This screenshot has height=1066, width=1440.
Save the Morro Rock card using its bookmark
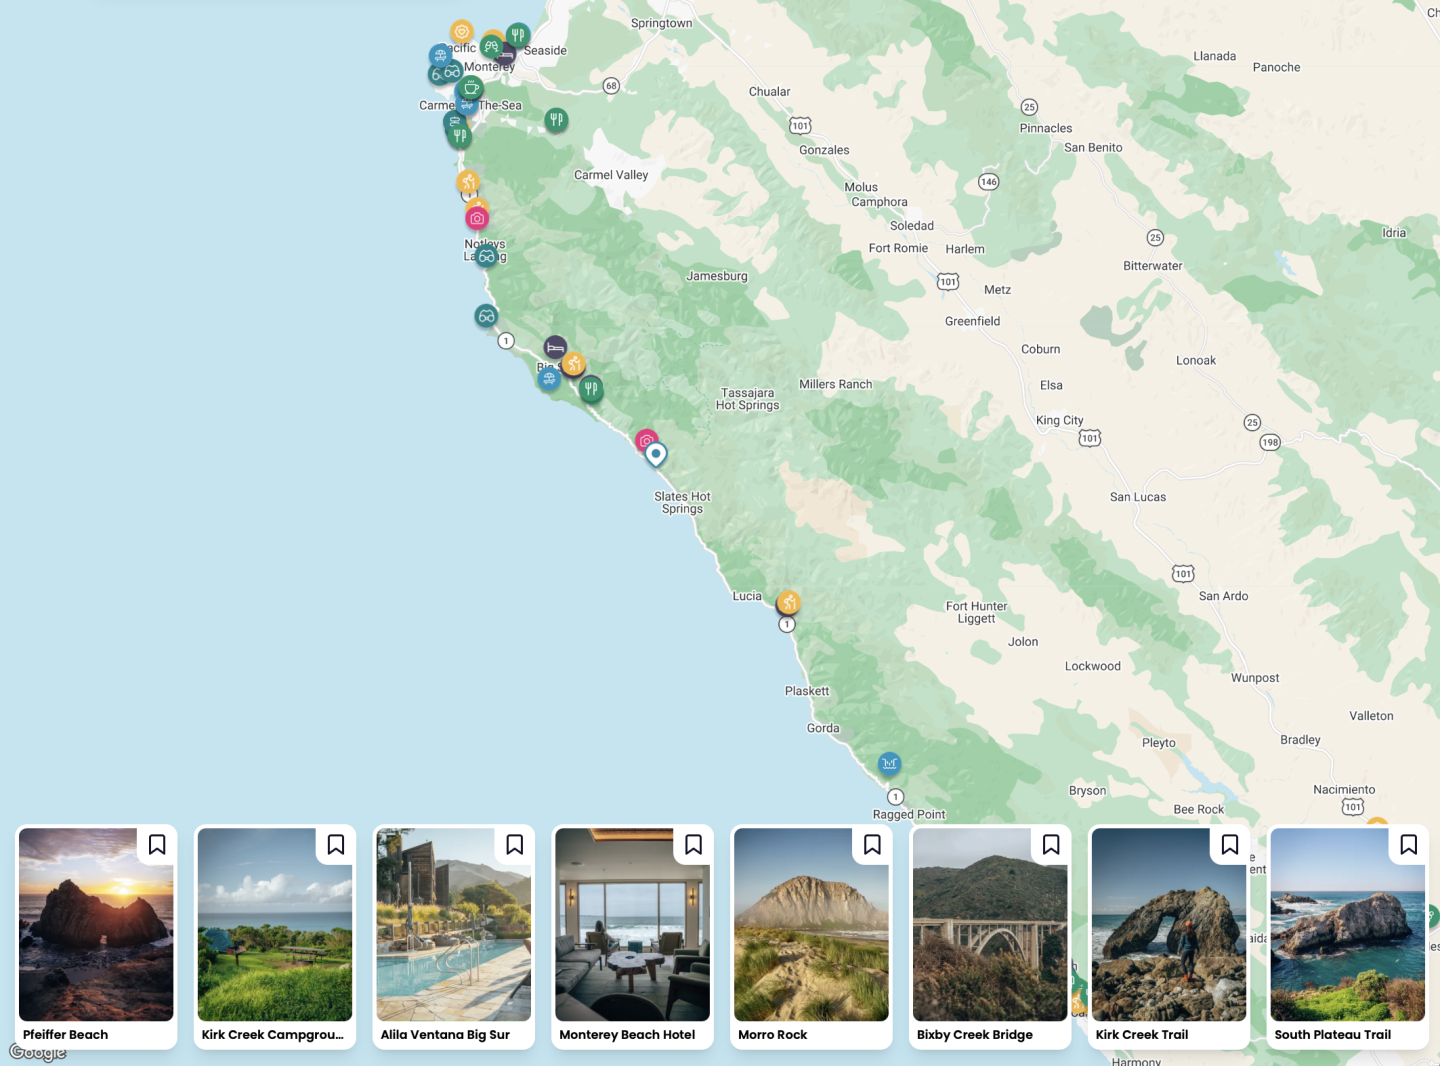tap(872, 845)
